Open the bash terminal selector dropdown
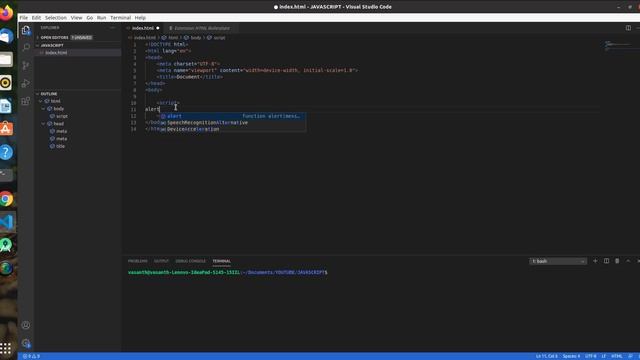This screenshot has width=640, height=360. (x=558, y=261)
